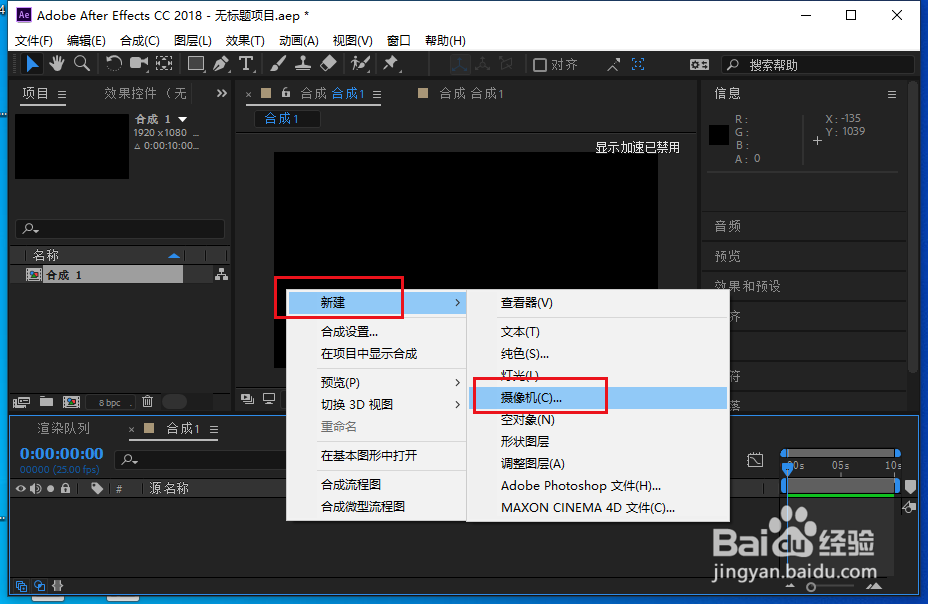Select the Roto Brush tool
The height and width of the screenshot is (604, 928).
coord(360,64)
